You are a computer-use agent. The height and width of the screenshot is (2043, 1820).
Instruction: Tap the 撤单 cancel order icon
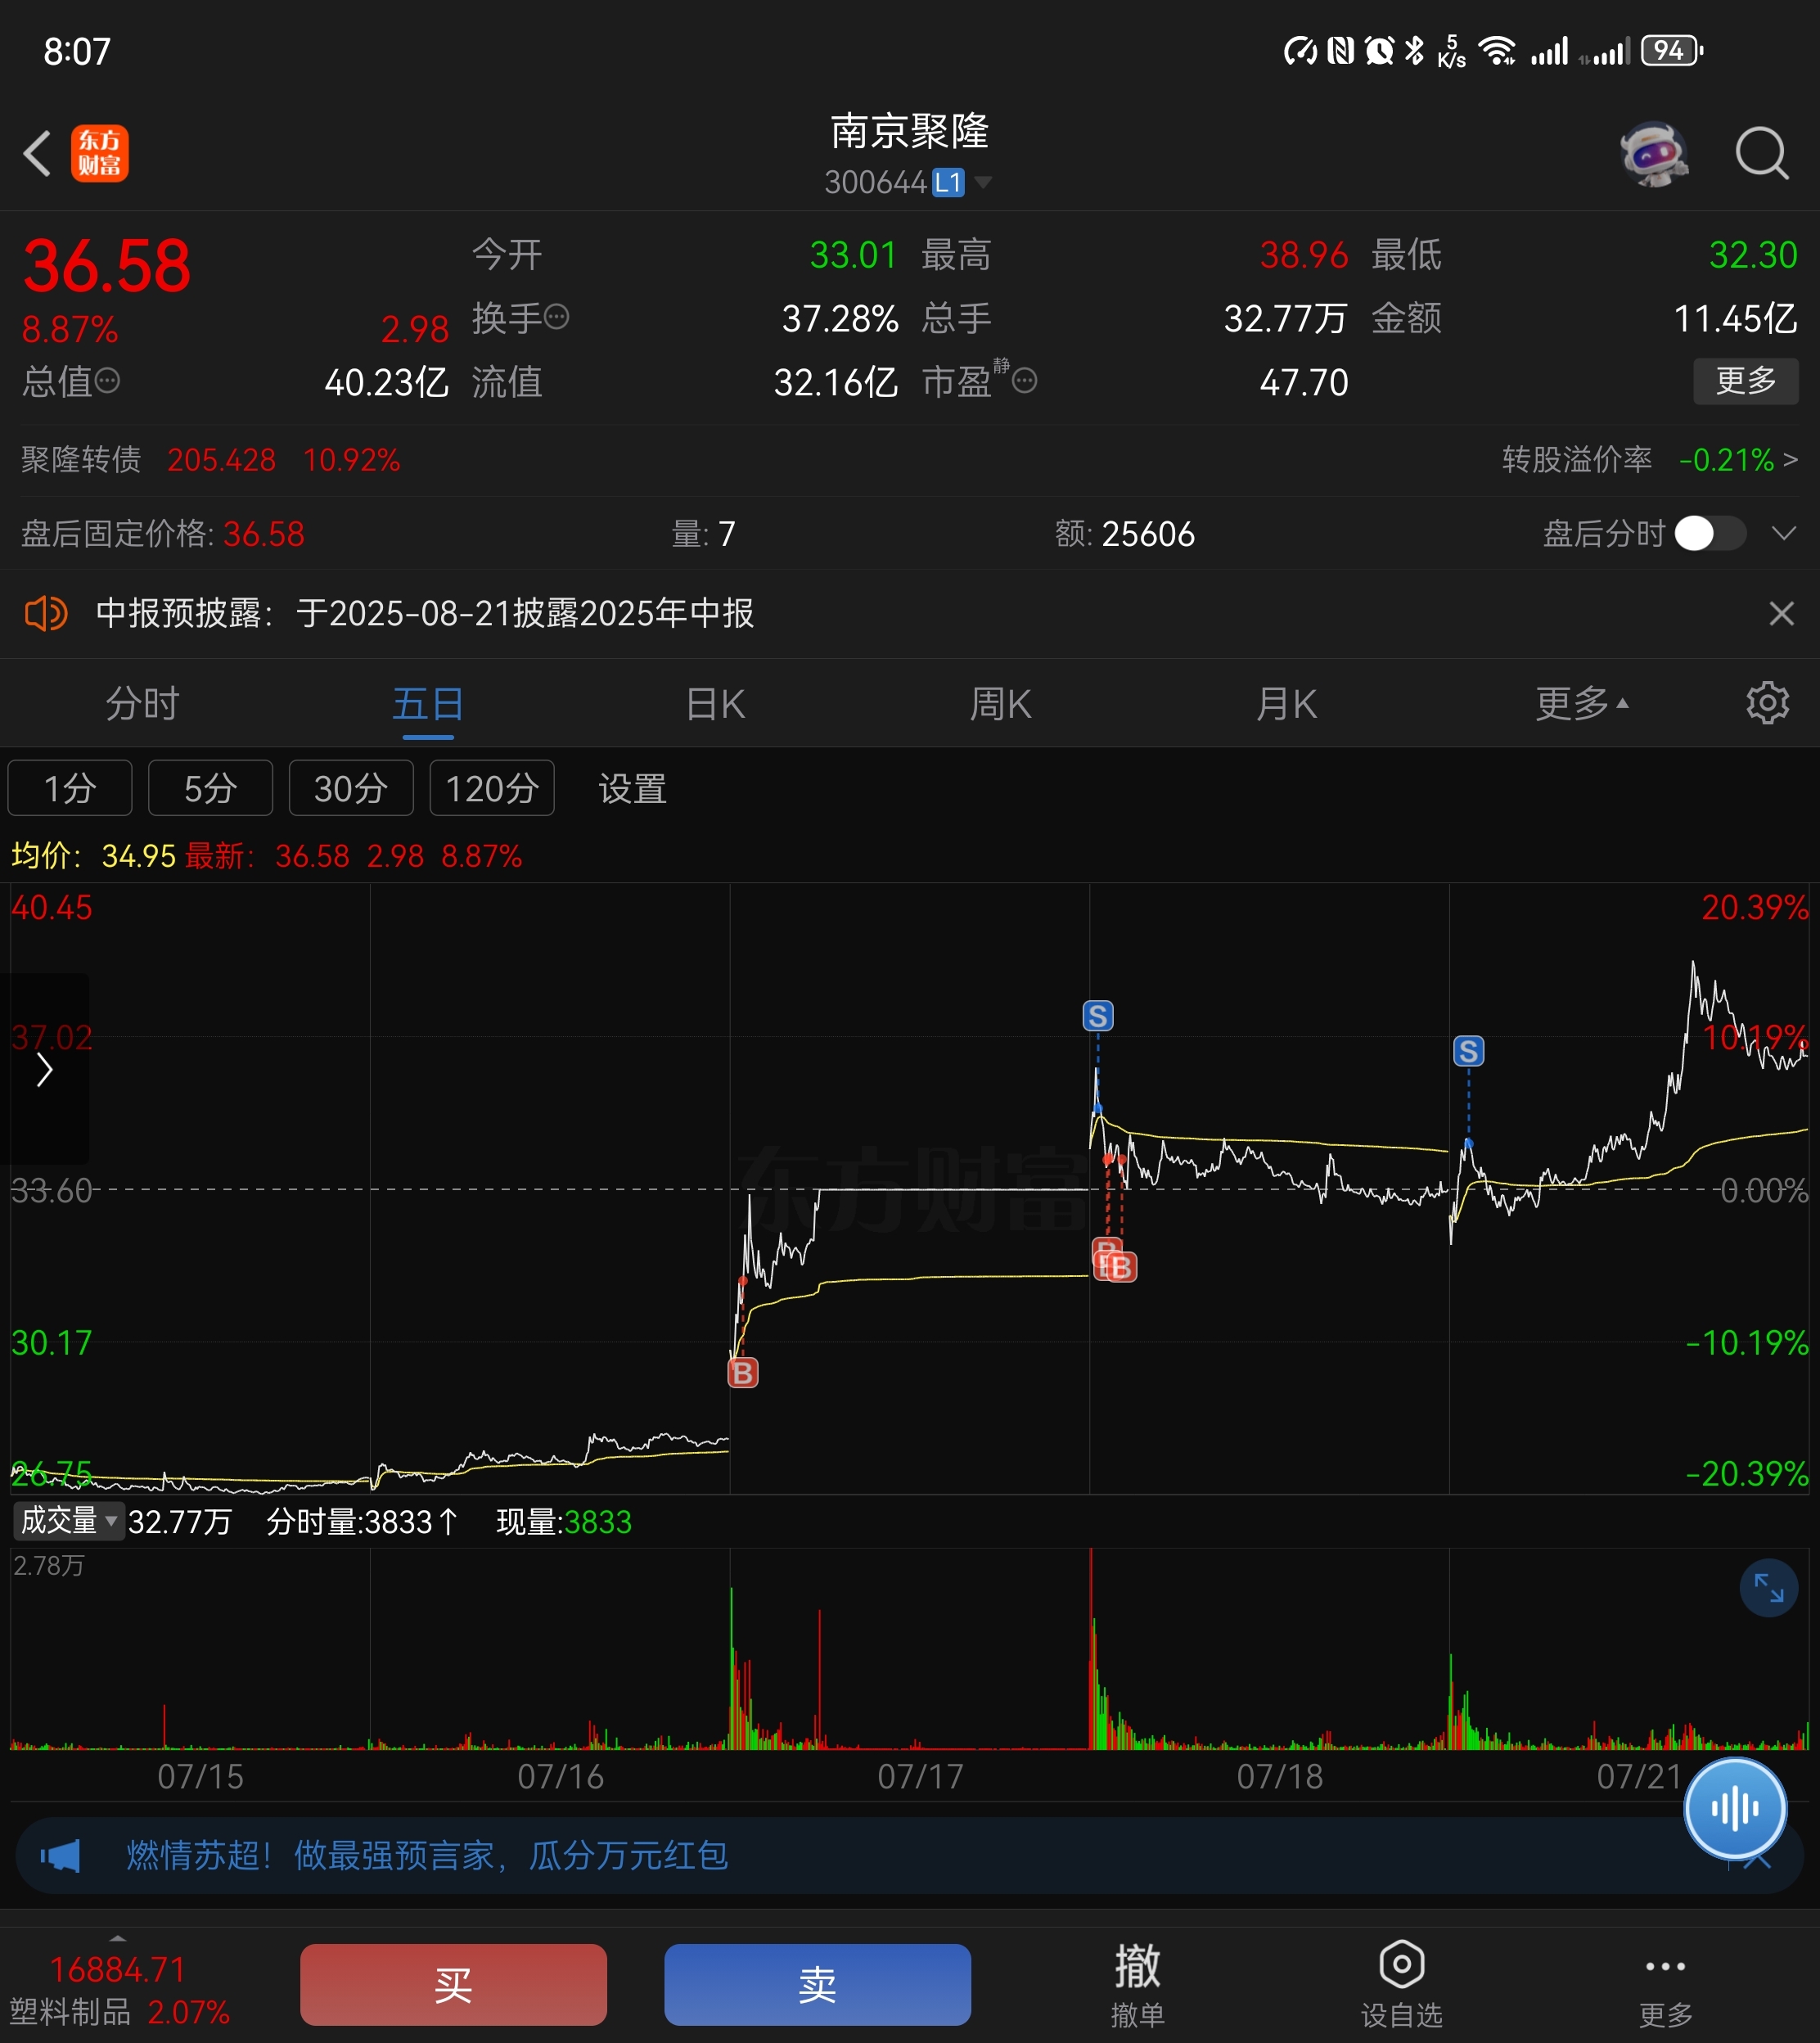coord(1137,1986)
